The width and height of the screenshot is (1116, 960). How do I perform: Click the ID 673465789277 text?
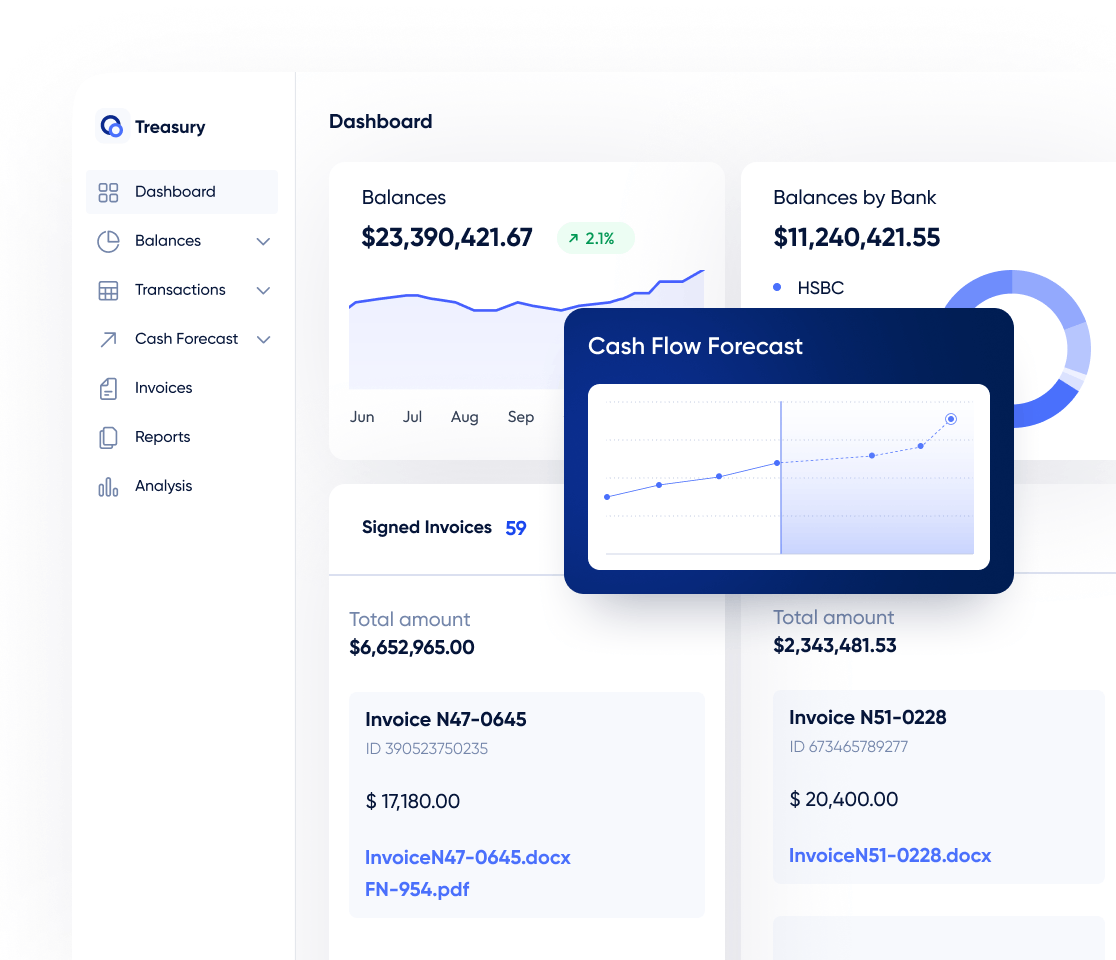[848, 747]
